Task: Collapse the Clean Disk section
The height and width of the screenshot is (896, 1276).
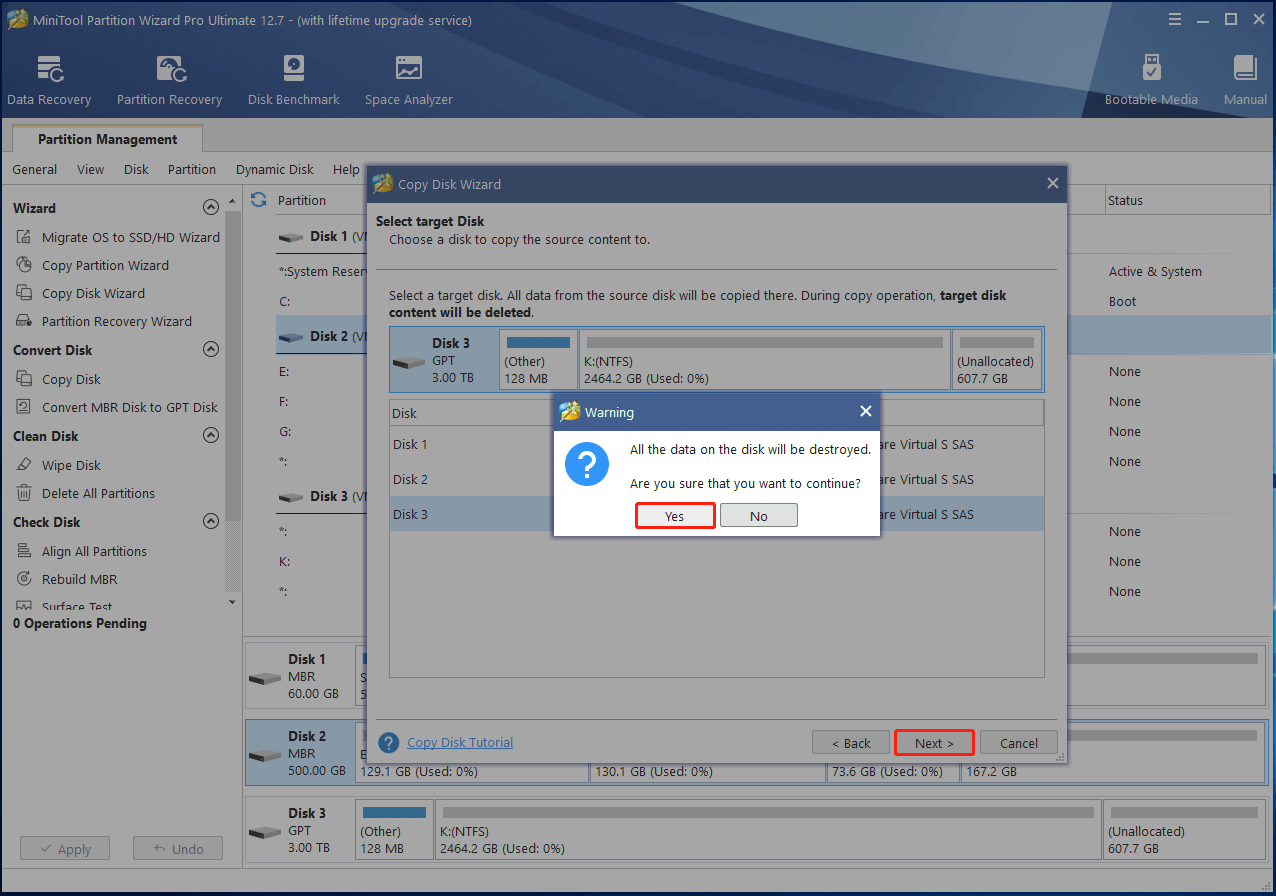Action: pyautogui.click(x=210, y=436)
